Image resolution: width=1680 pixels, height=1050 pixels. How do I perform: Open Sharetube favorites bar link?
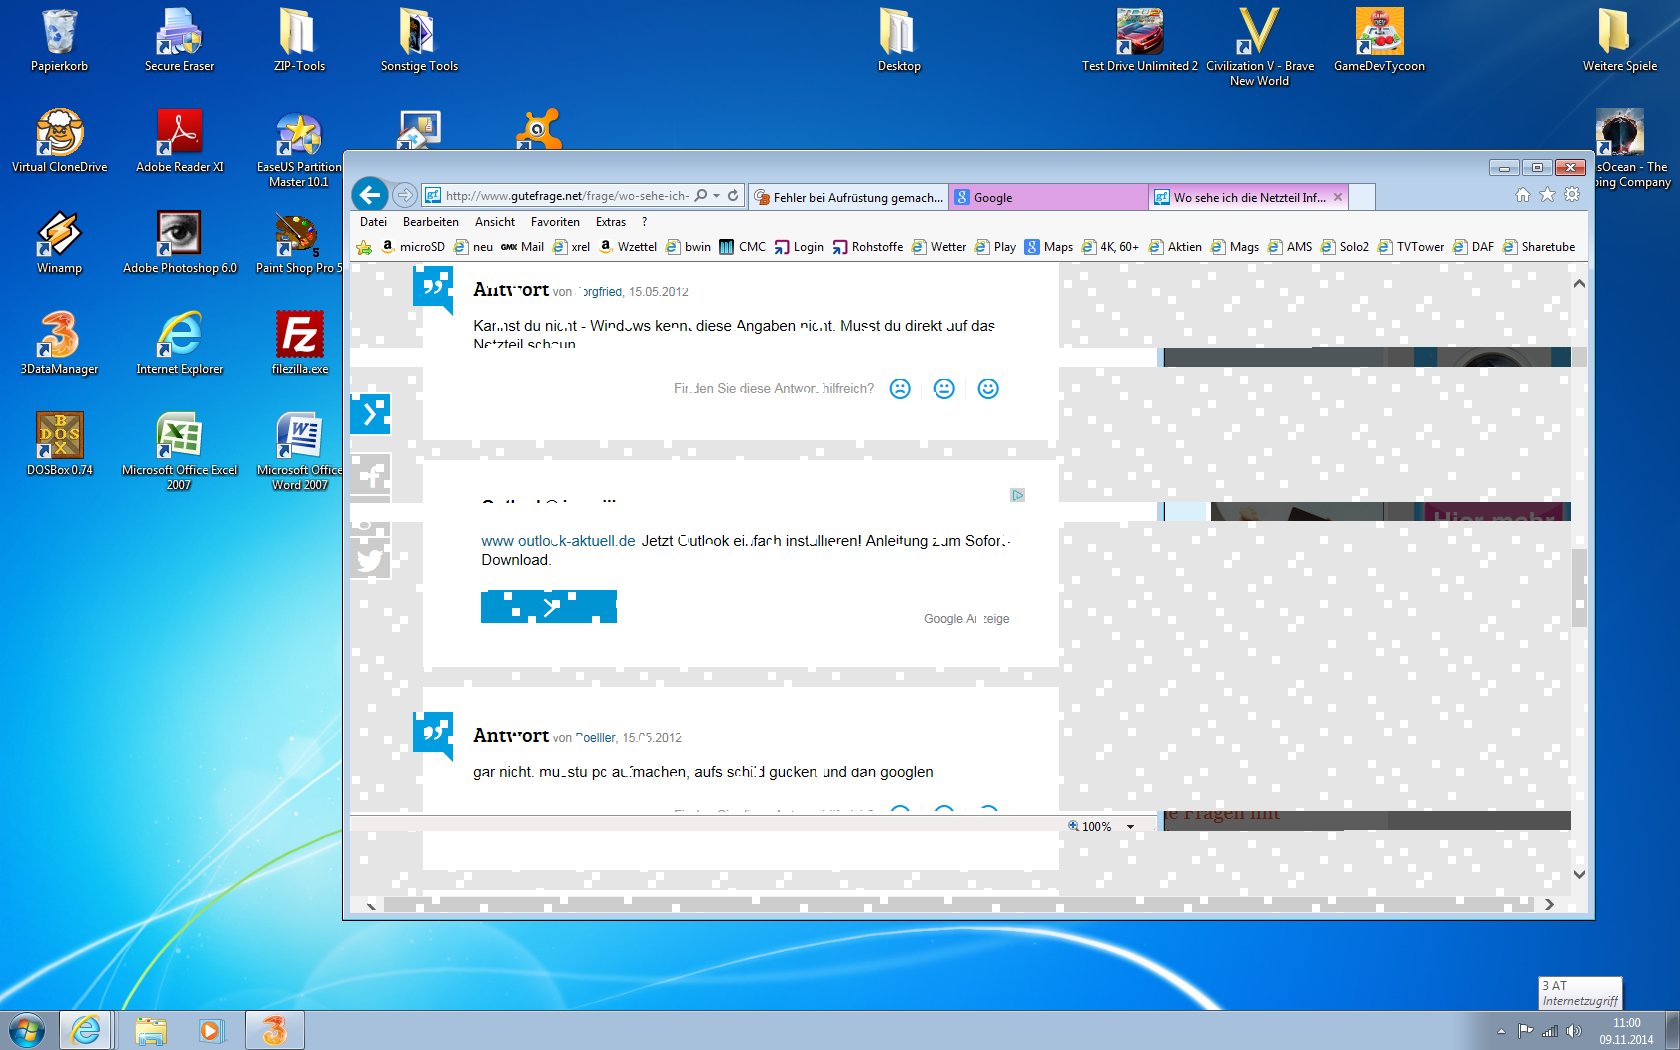click(x=1539, y=247)
